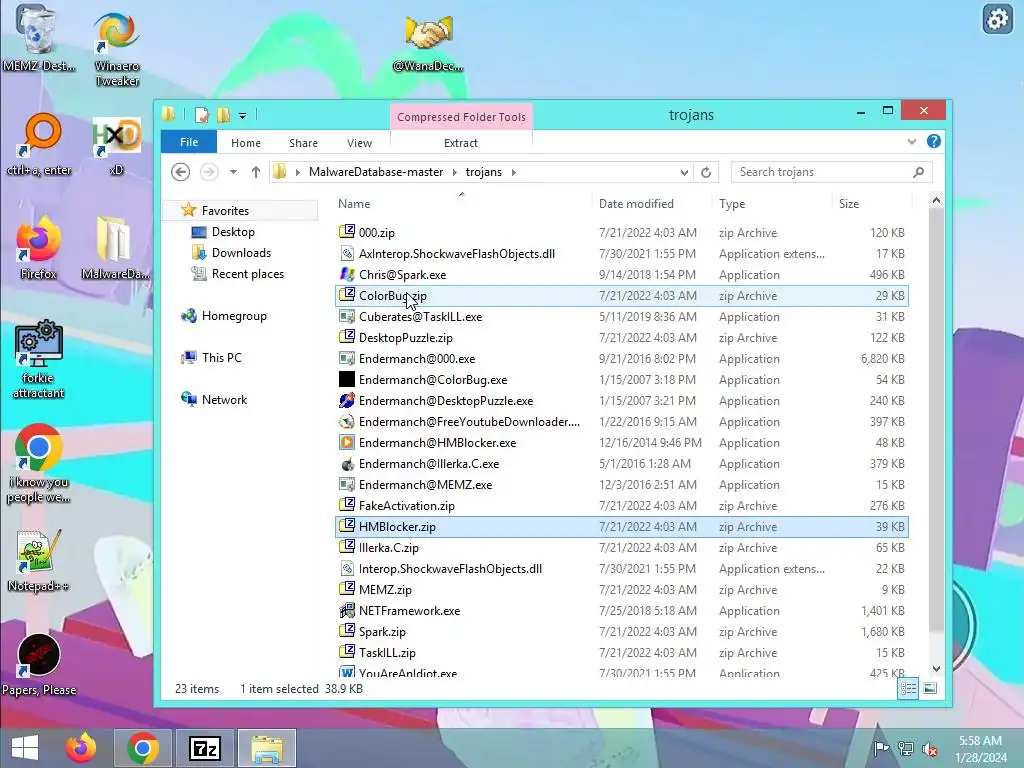Open the Recycle Bin MEMZ-Dest desktop icon
This screenshot has height=768, width=1024.
click(x=37, y=37)
